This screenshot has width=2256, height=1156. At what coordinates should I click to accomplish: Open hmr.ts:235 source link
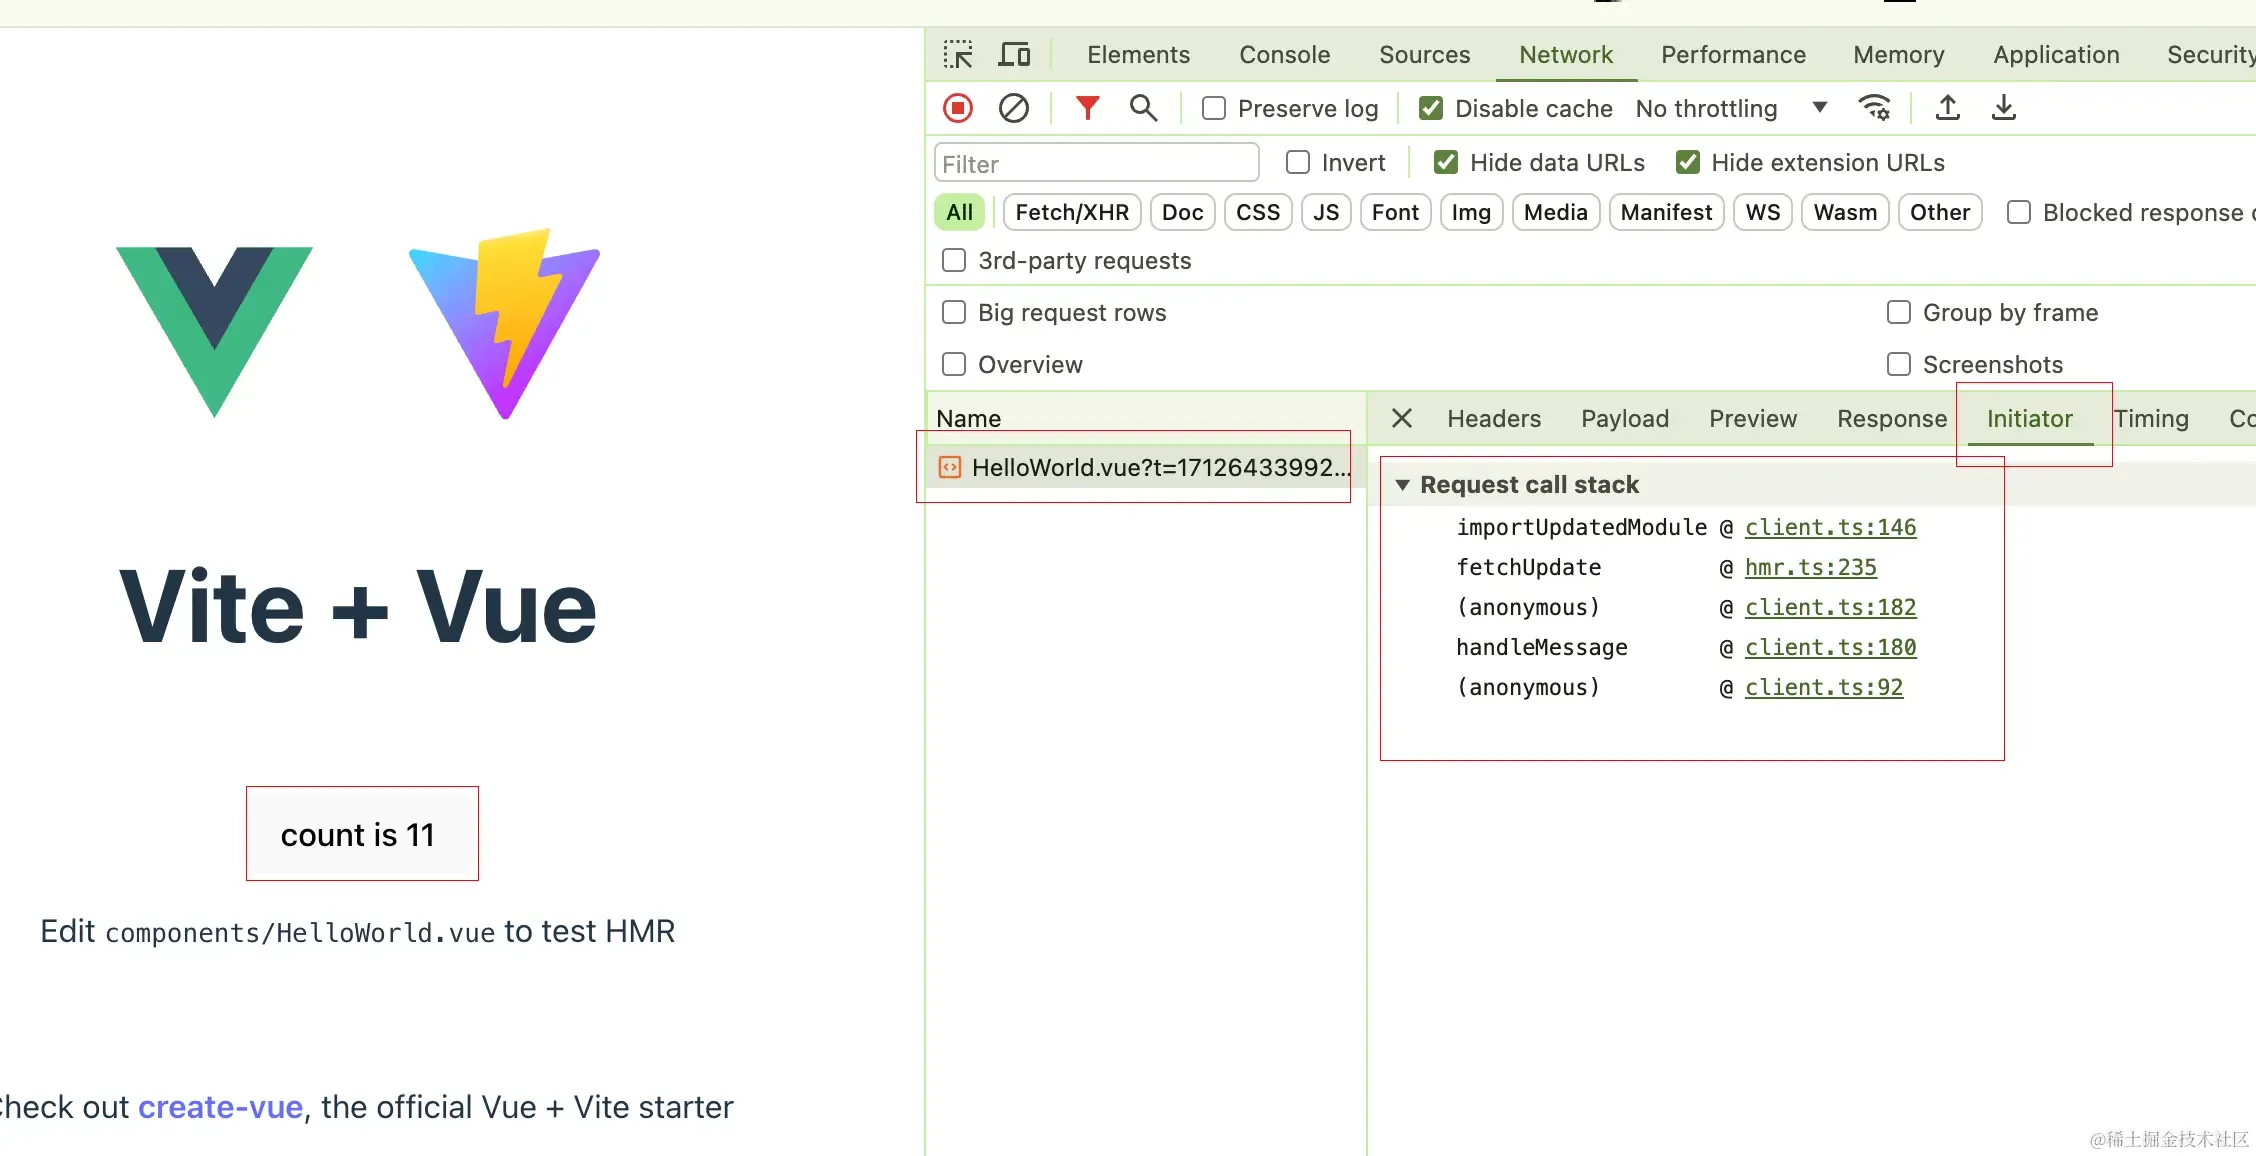1810,567
